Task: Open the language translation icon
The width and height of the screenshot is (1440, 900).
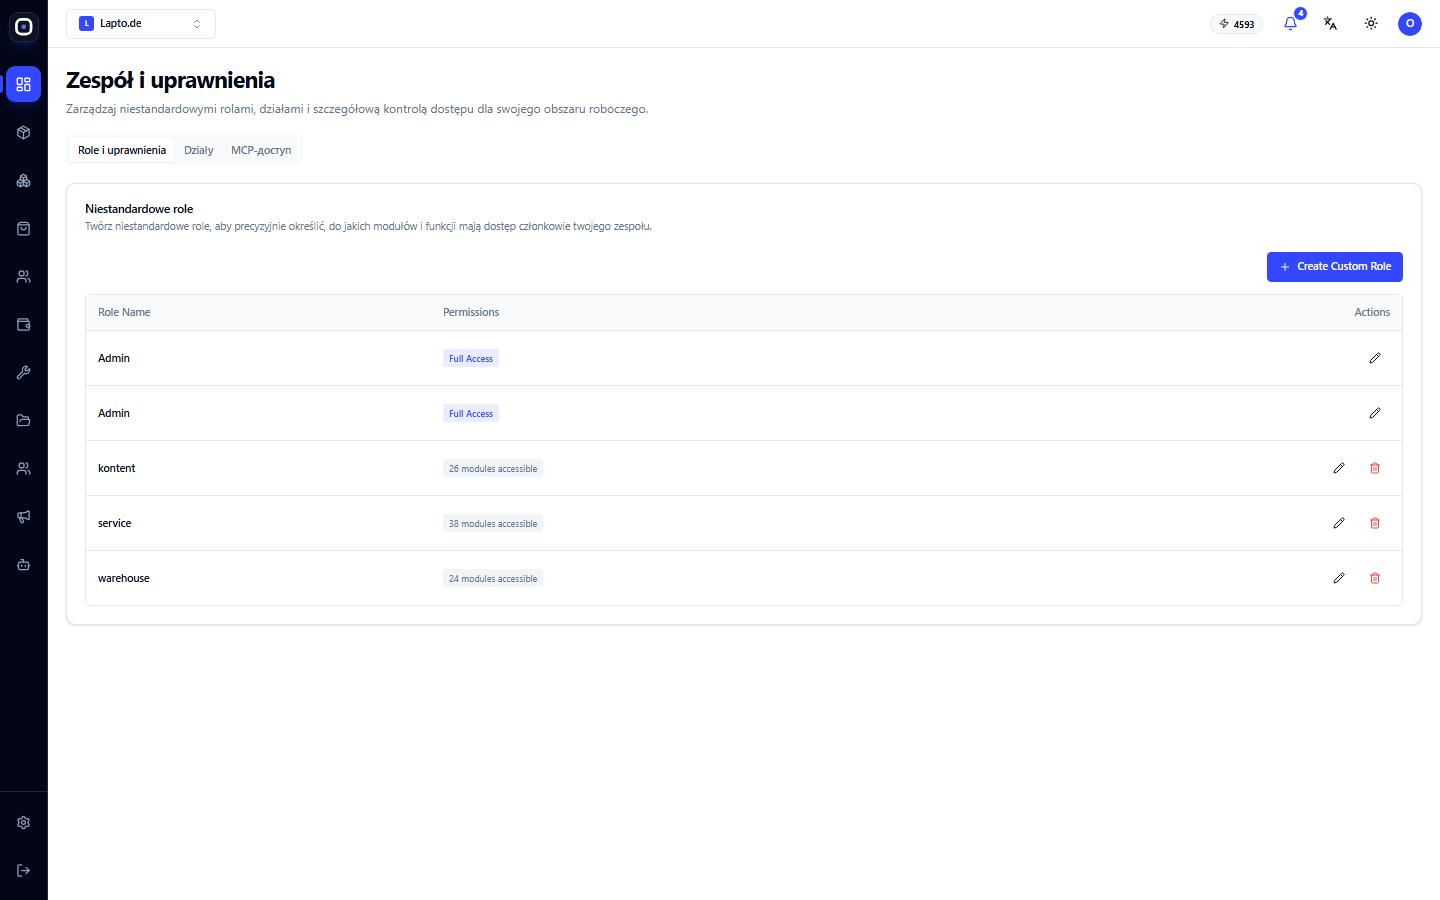Action: 1330,23
